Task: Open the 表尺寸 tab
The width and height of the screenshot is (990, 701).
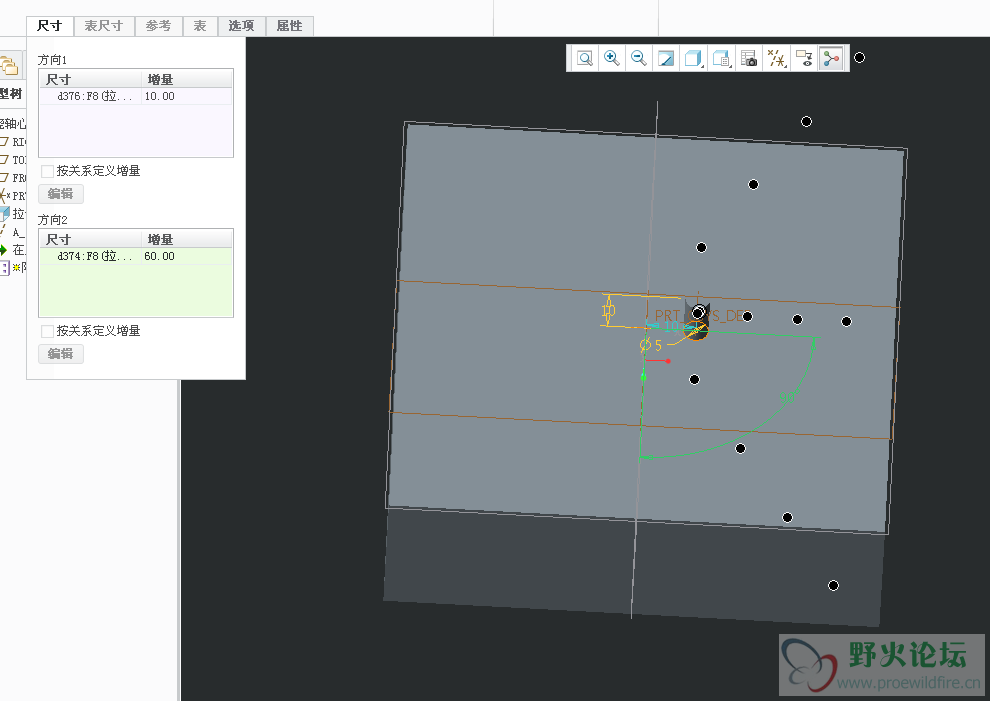Action: coord(104,26)
